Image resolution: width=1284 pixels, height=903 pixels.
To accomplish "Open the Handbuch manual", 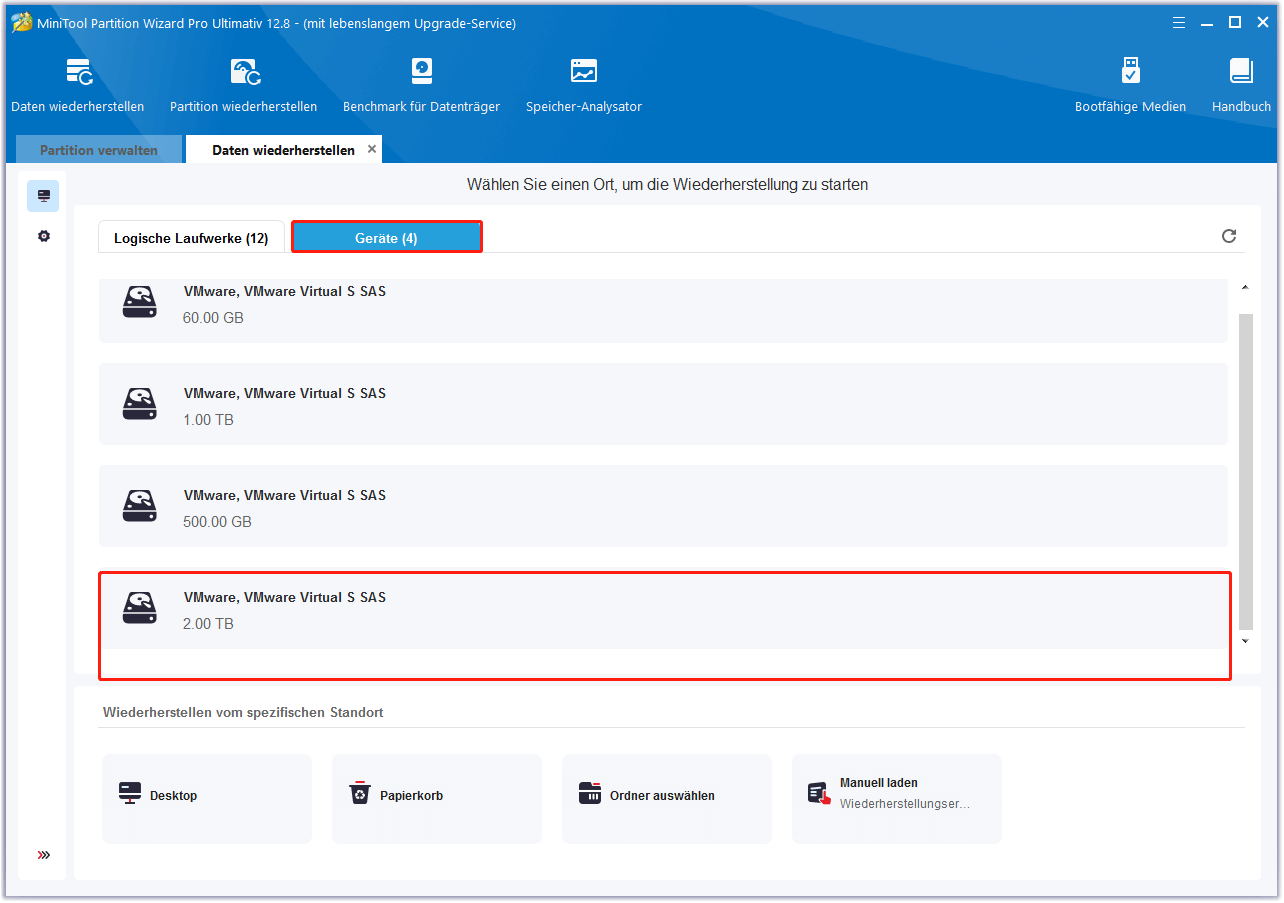I will coord(1241,72).
